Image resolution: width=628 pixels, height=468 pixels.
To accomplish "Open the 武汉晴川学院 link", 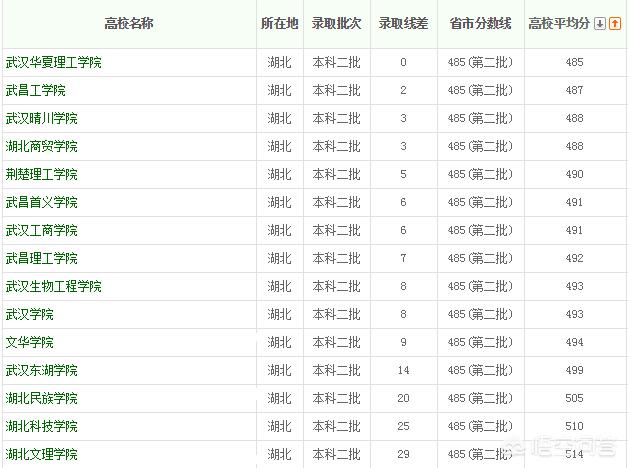I will point(42,119).
